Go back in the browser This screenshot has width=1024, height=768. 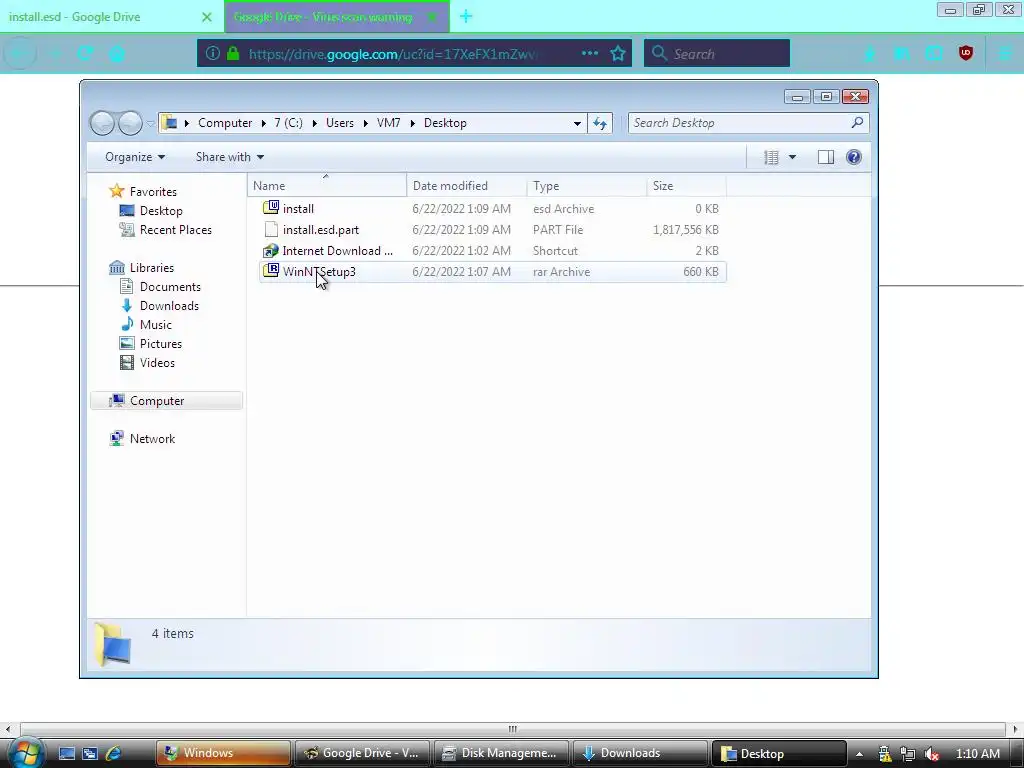[20, 54]
